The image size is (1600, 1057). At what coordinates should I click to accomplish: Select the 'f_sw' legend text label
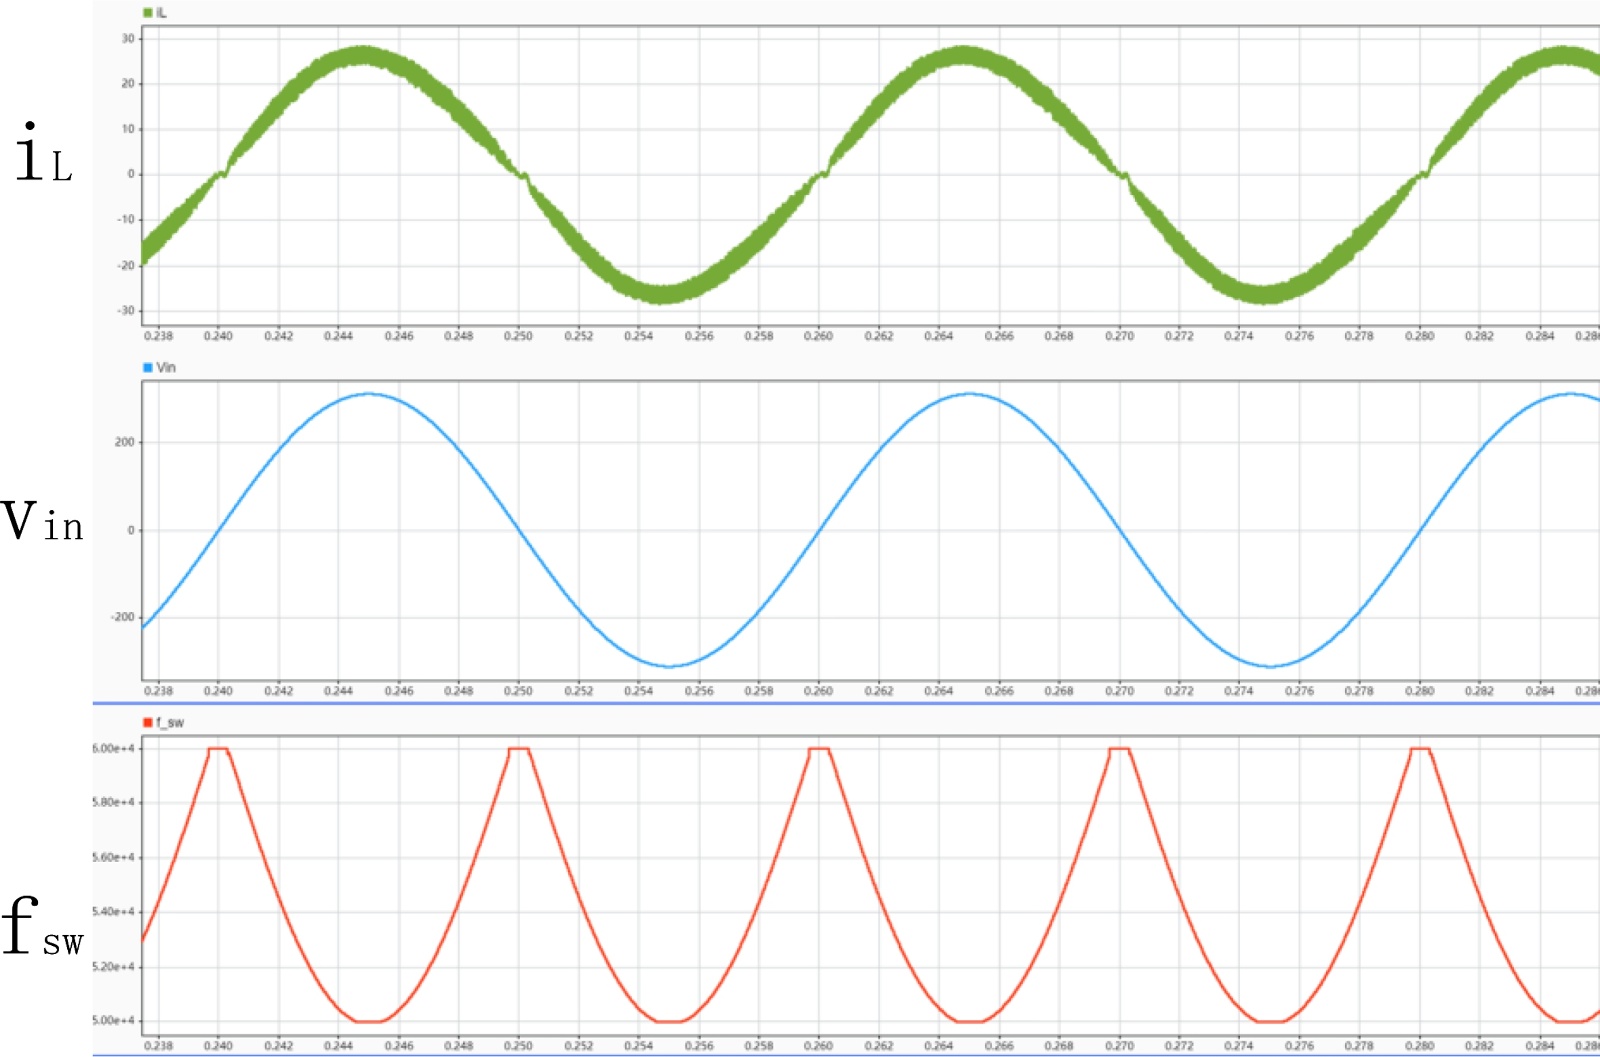pyautogui.click(x=170, y=723)
